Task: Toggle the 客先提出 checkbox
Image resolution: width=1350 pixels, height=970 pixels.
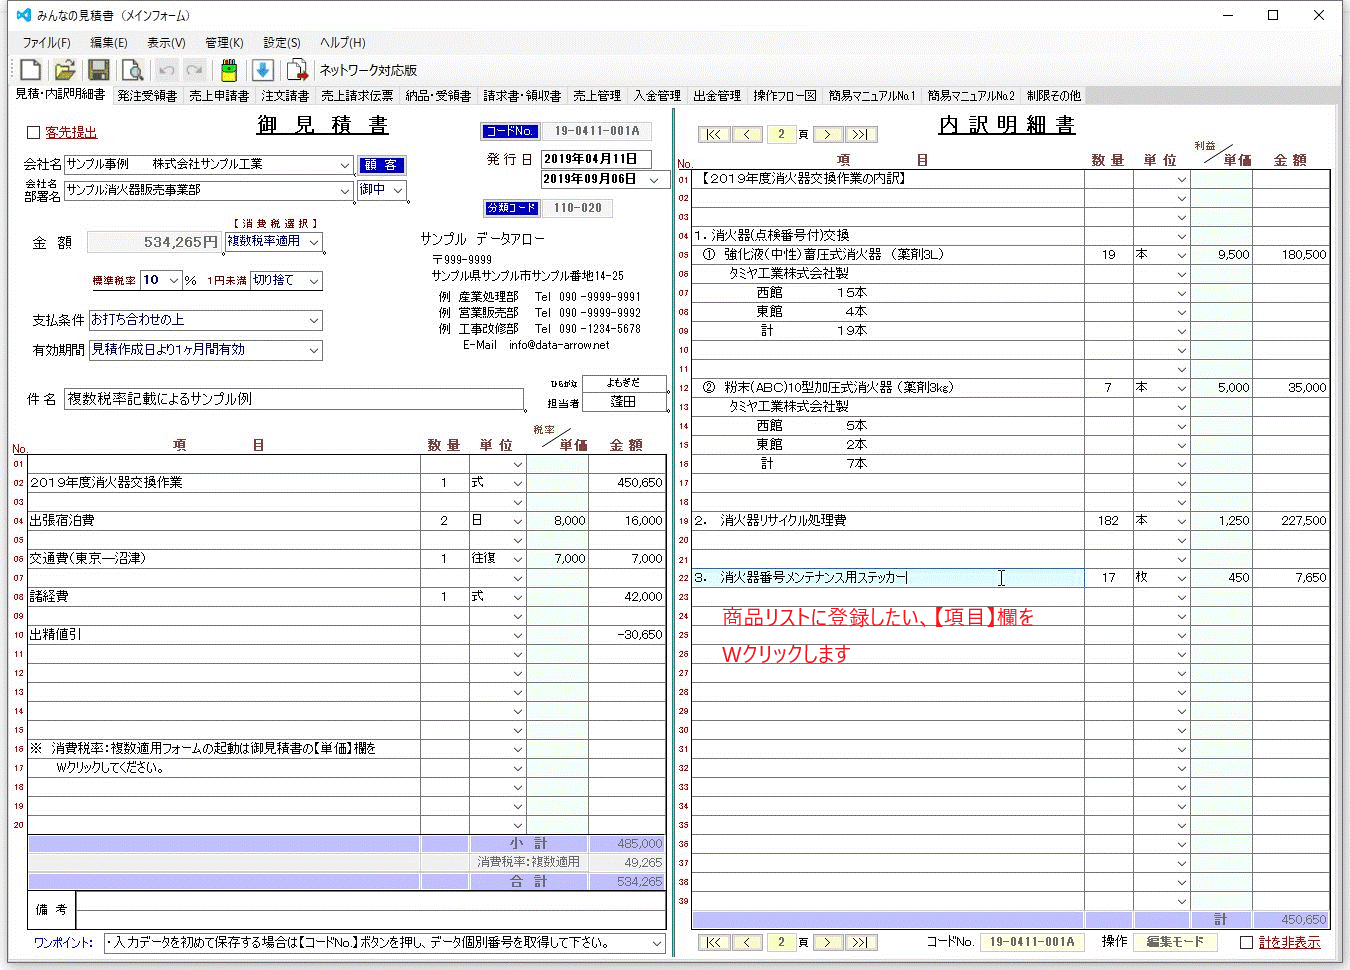Action: (33, 132)
